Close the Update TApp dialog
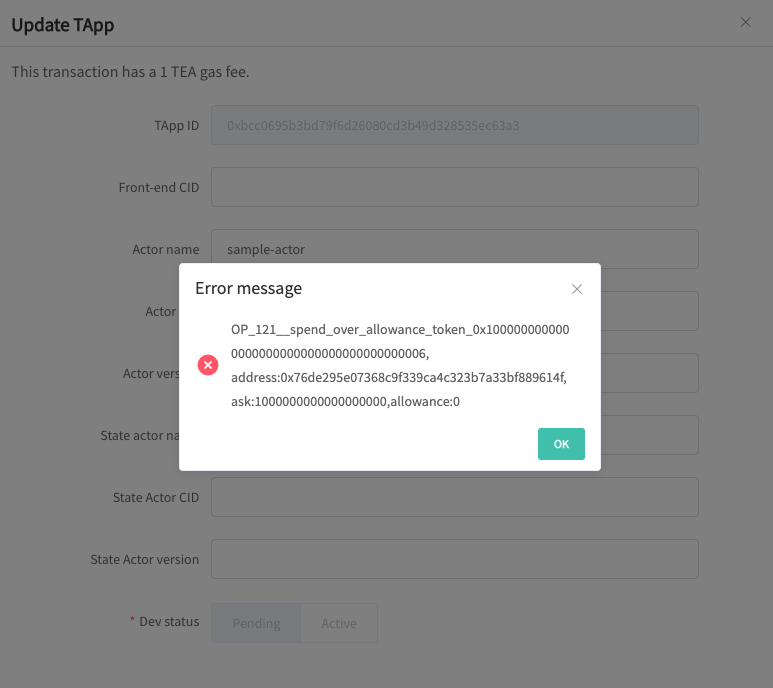The image size is (773, 688). pyautogui.click(x=745, y=22)
